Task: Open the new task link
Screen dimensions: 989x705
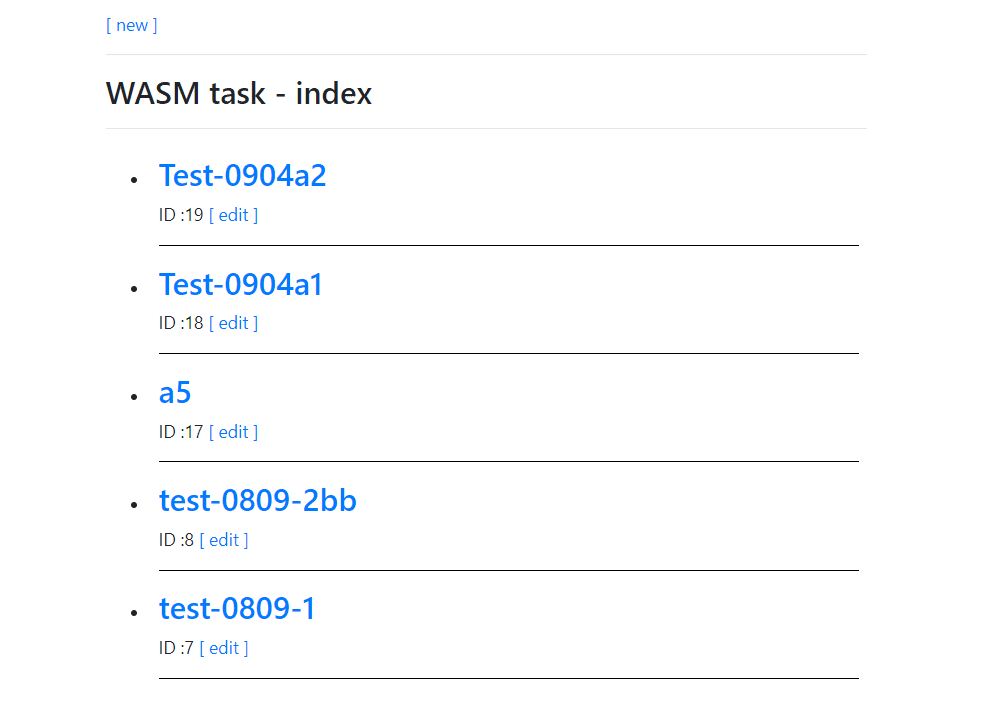Action: pyautogui.click(x=132, y=25)
